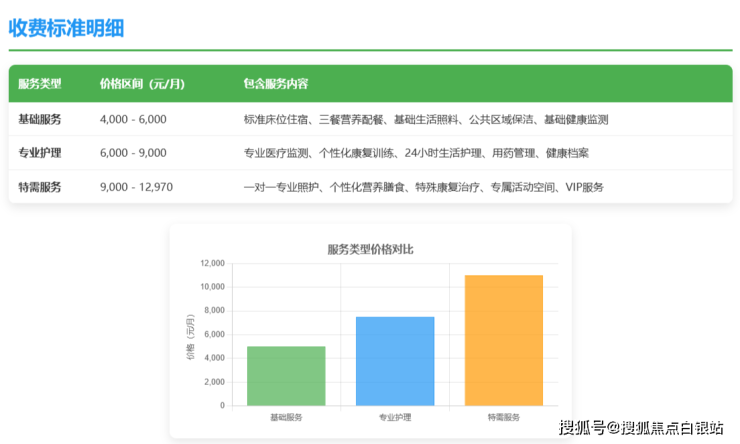The height and width of the screenshot is (444, 740).
Task: Select the 服务类型 column header
Action: (x=40, y=84)
